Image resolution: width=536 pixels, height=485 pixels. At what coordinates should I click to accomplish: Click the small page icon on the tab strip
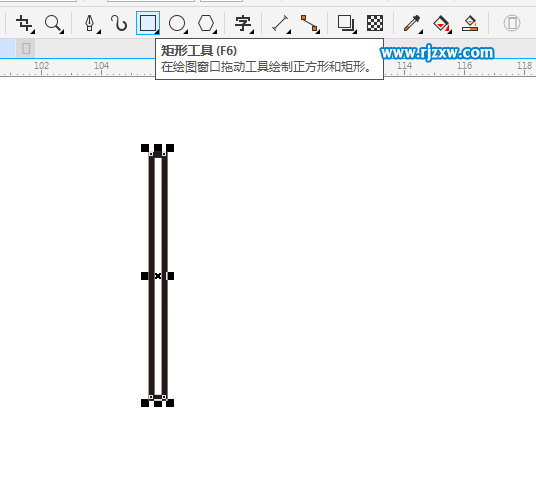pyautogui.click(x=26, y=49)
